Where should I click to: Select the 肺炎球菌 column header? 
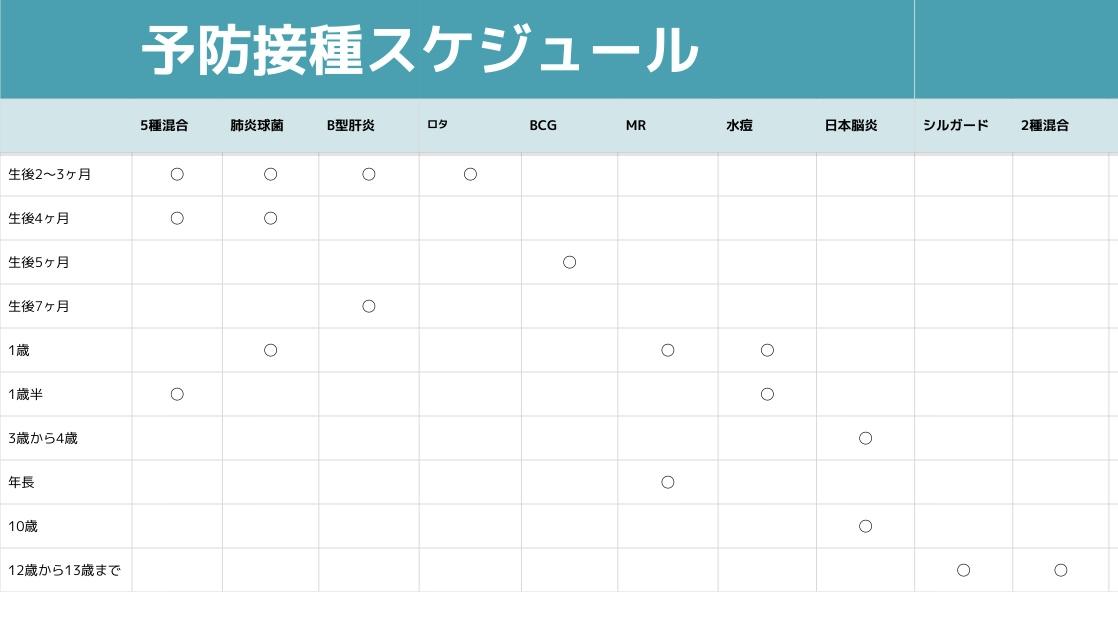(x=256, y=126)
